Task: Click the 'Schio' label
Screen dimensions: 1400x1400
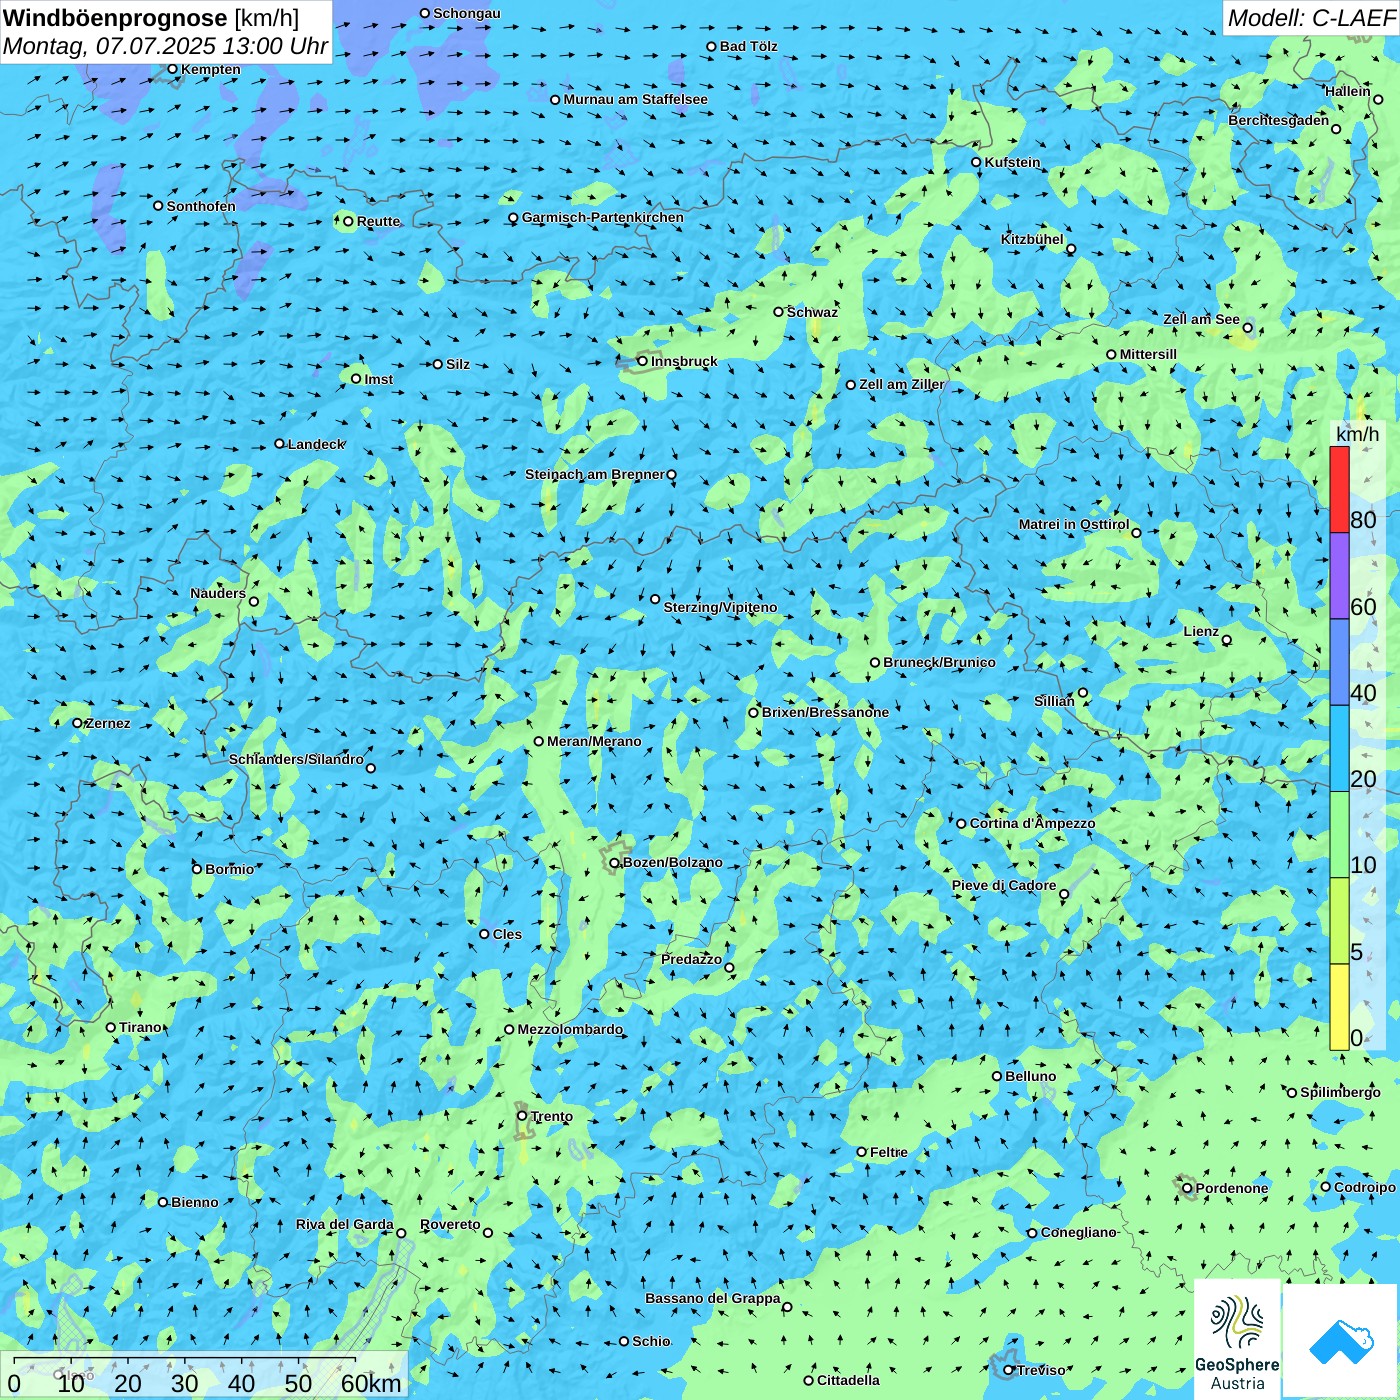Action: pyautogui.click(x=651, y=1341)
